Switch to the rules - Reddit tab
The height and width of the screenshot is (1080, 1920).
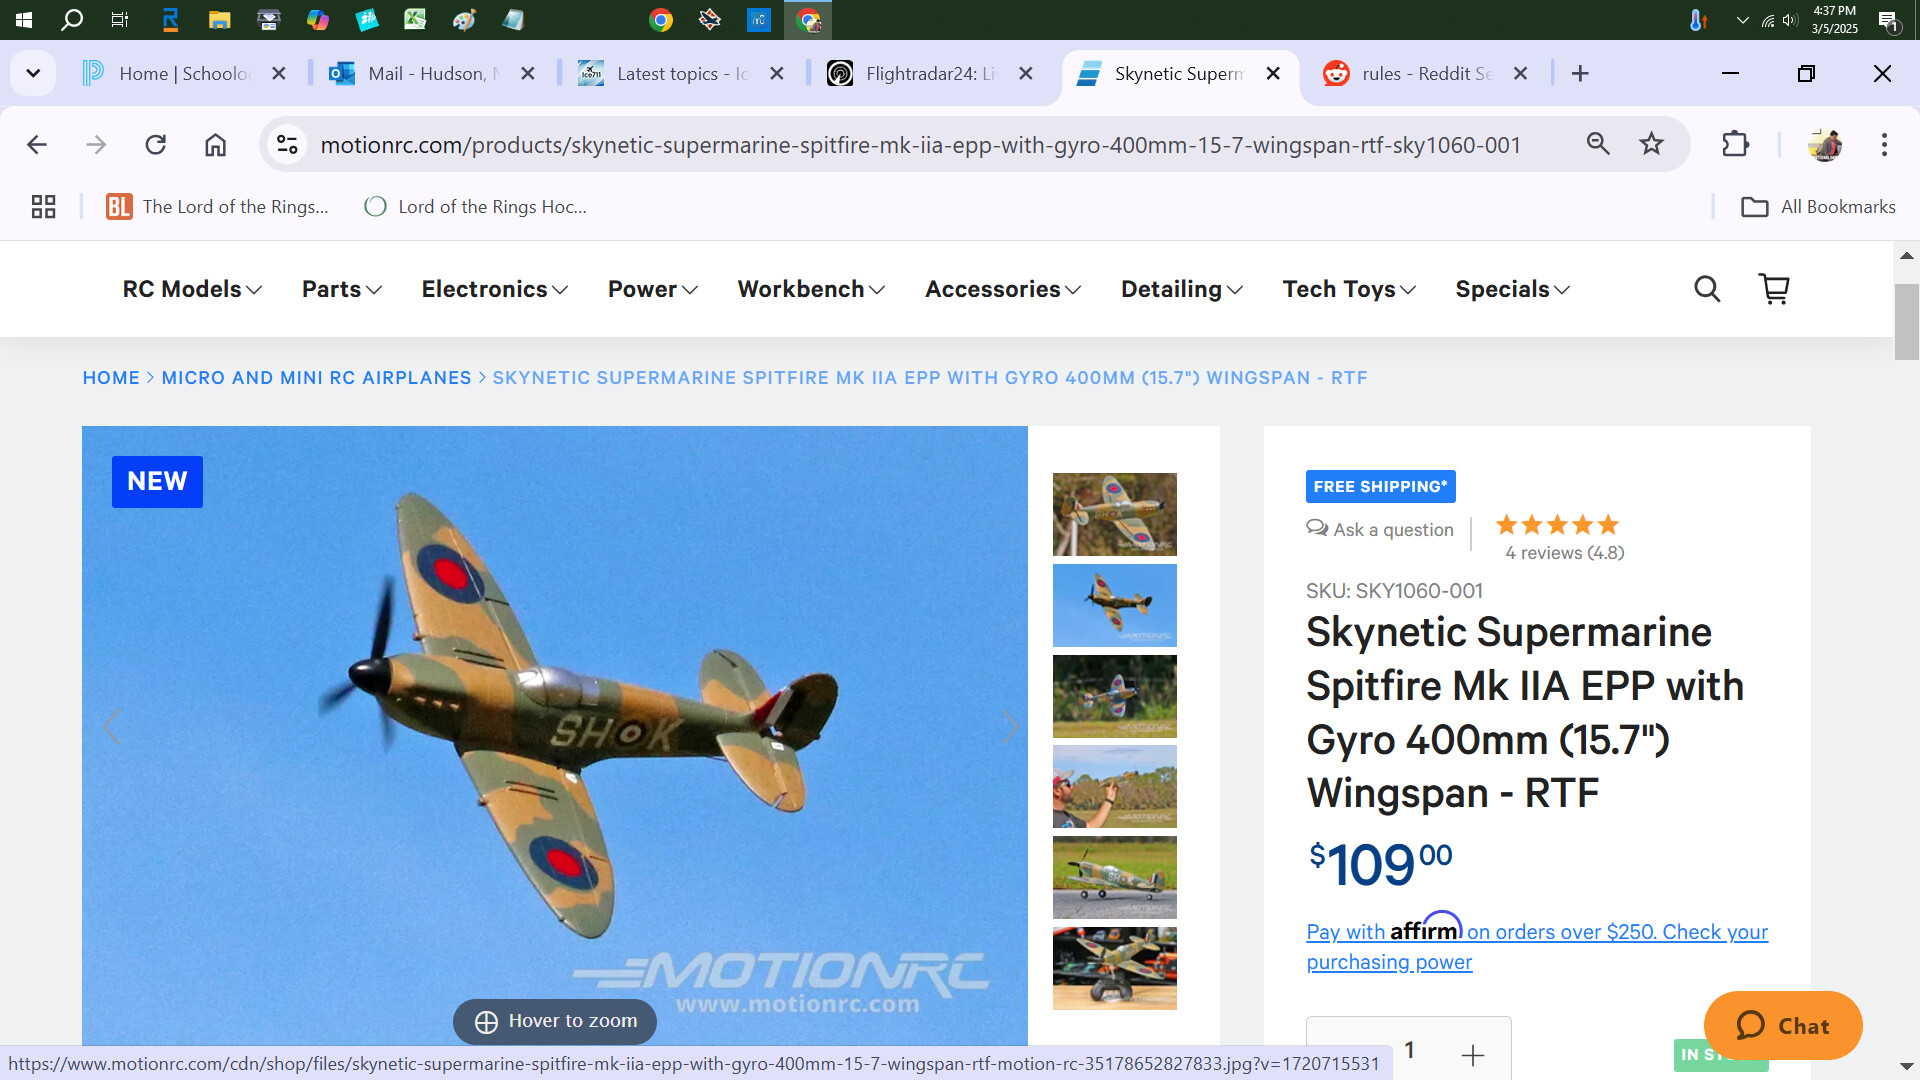coord(1425,73)
